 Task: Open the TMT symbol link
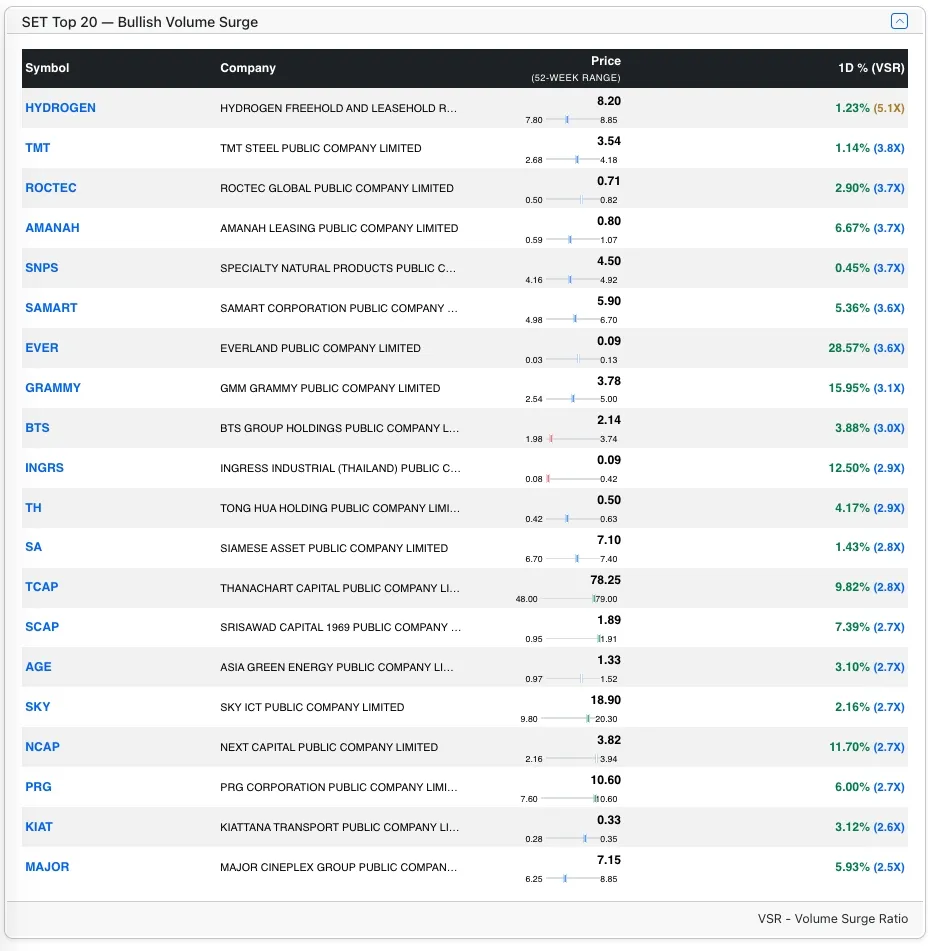(37, 148)
